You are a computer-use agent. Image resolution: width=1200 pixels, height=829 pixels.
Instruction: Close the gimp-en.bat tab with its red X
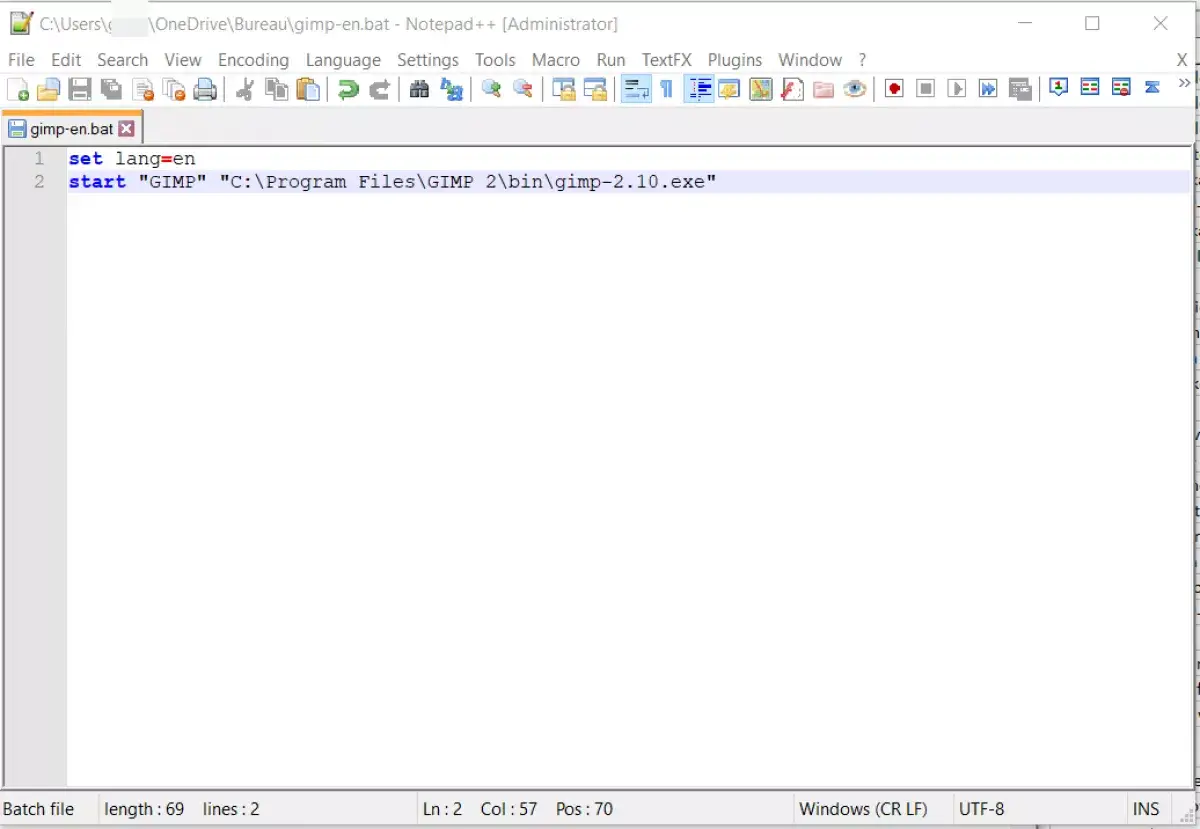(126, 128)
